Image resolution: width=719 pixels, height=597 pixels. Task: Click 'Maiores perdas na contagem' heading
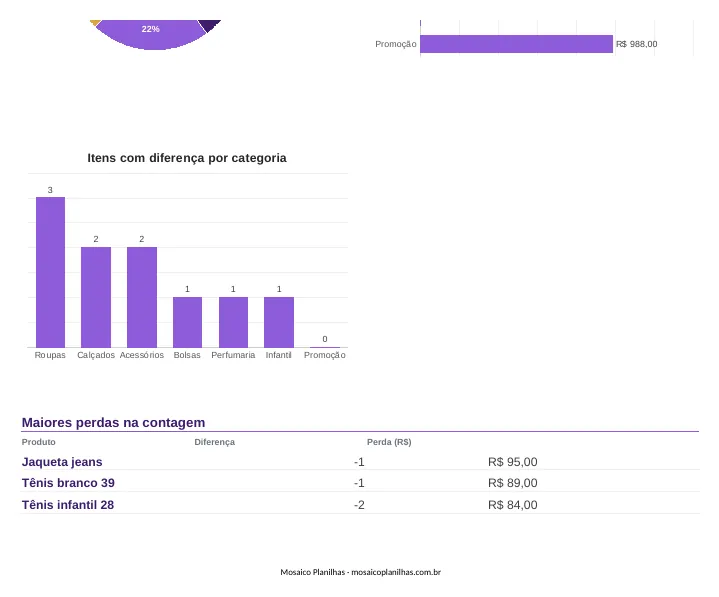click(113, 422)
